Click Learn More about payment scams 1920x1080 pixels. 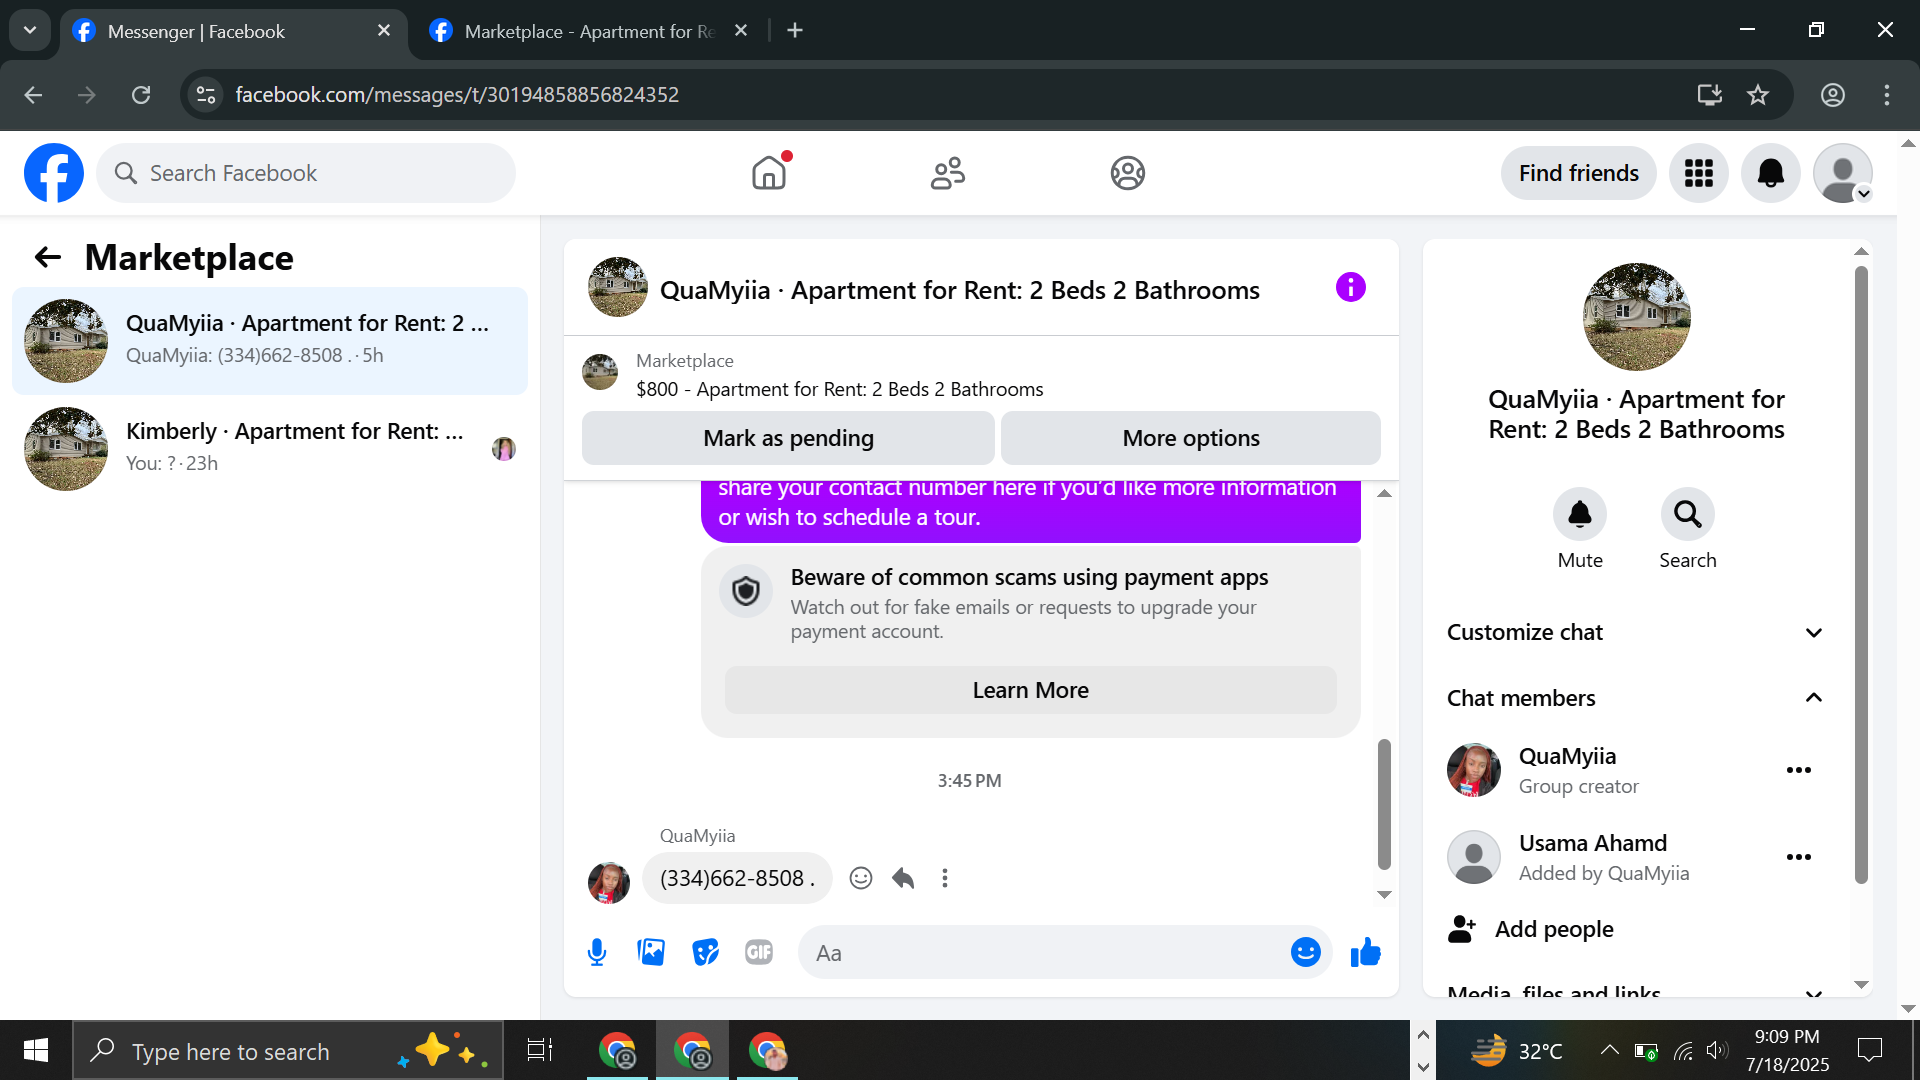coord(1030,690)
